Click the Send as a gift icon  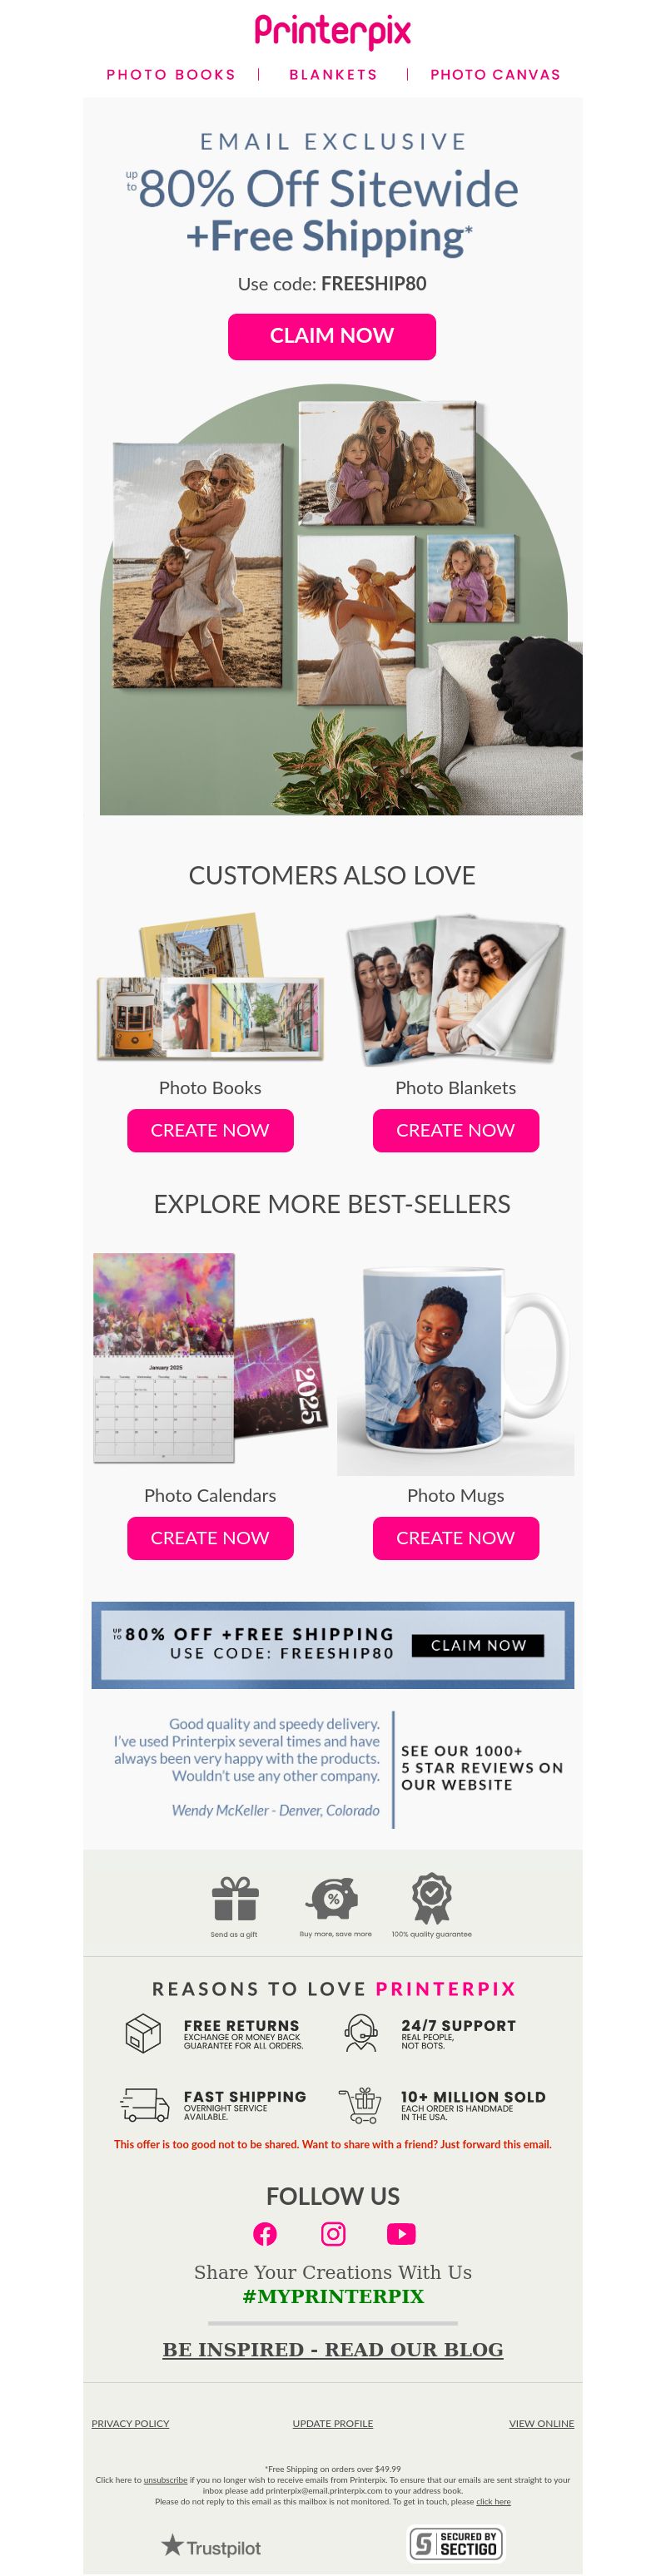235,1897
